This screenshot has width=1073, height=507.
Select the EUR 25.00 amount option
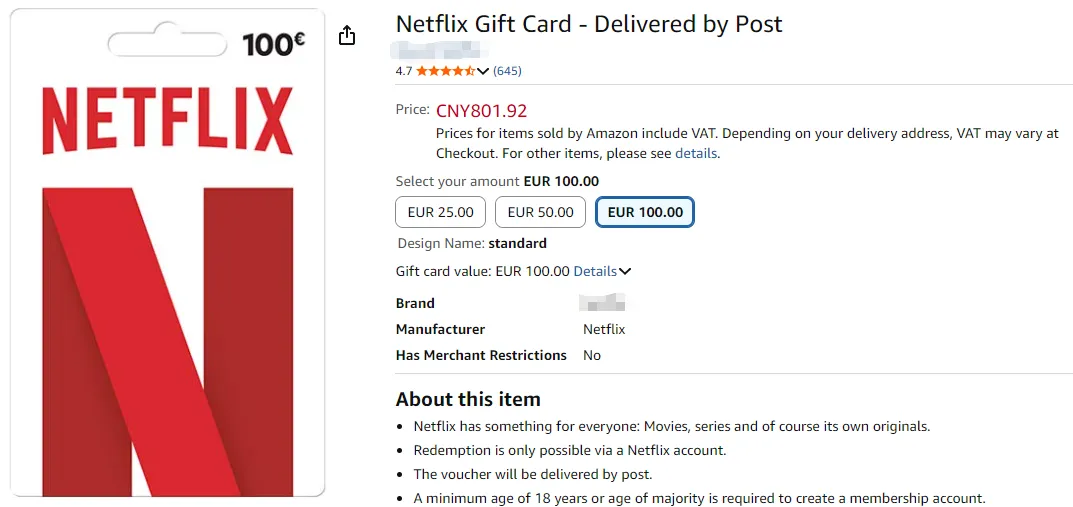pos(441,212)
